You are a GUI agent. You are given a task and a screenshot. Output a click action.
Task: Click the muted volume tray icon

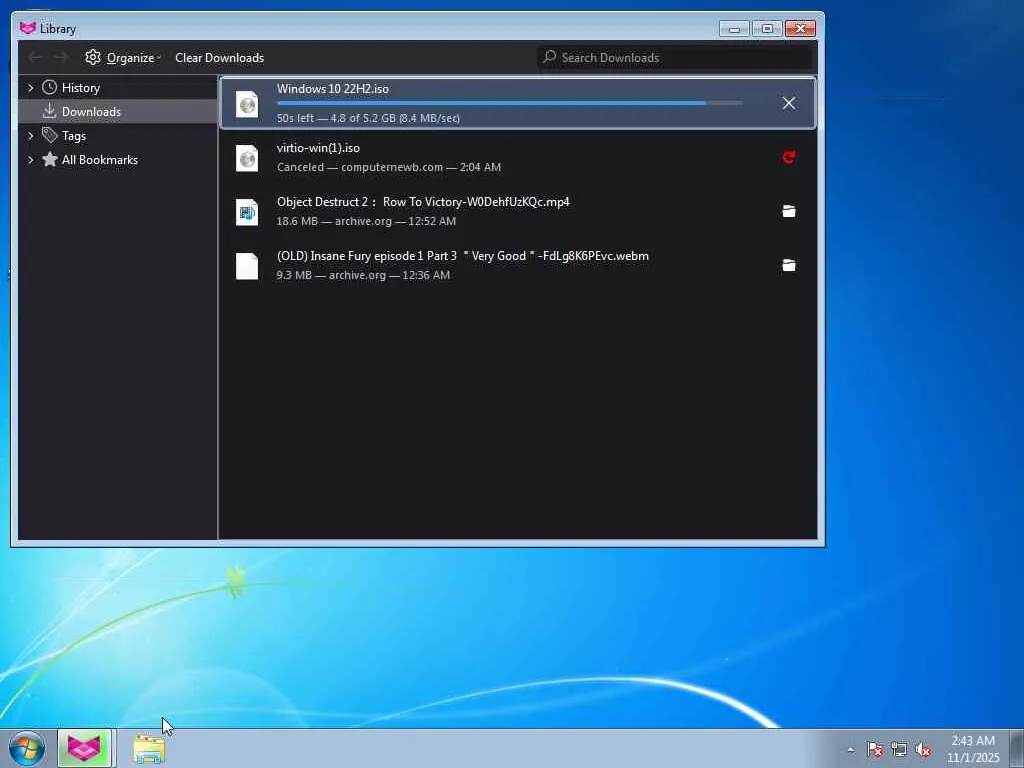[923, 750]
